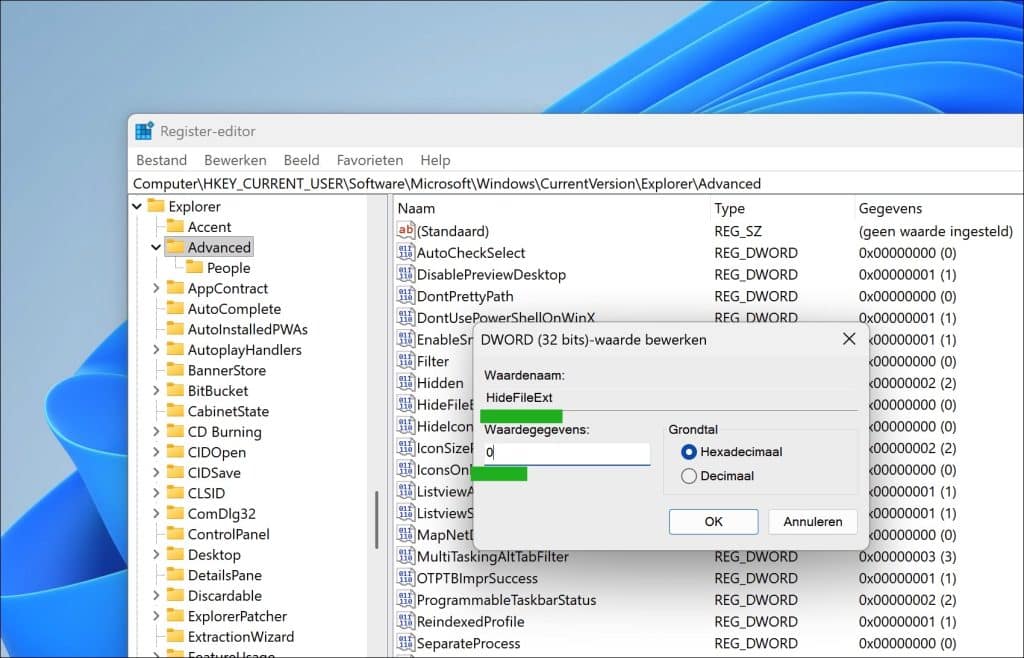
Task: Select the Advanced folder icon
Action: [x=175, y=246]
